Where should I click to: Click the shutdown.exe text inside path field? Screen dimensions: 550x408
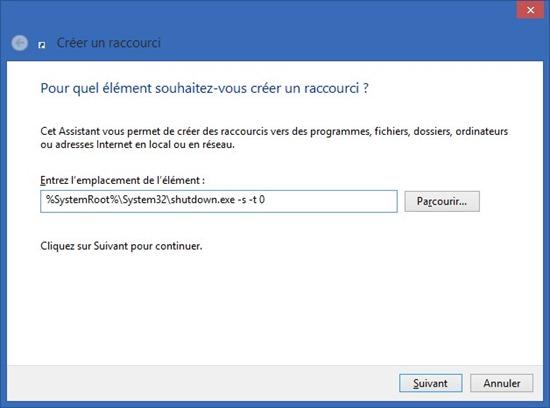click(x=203, y=200)
